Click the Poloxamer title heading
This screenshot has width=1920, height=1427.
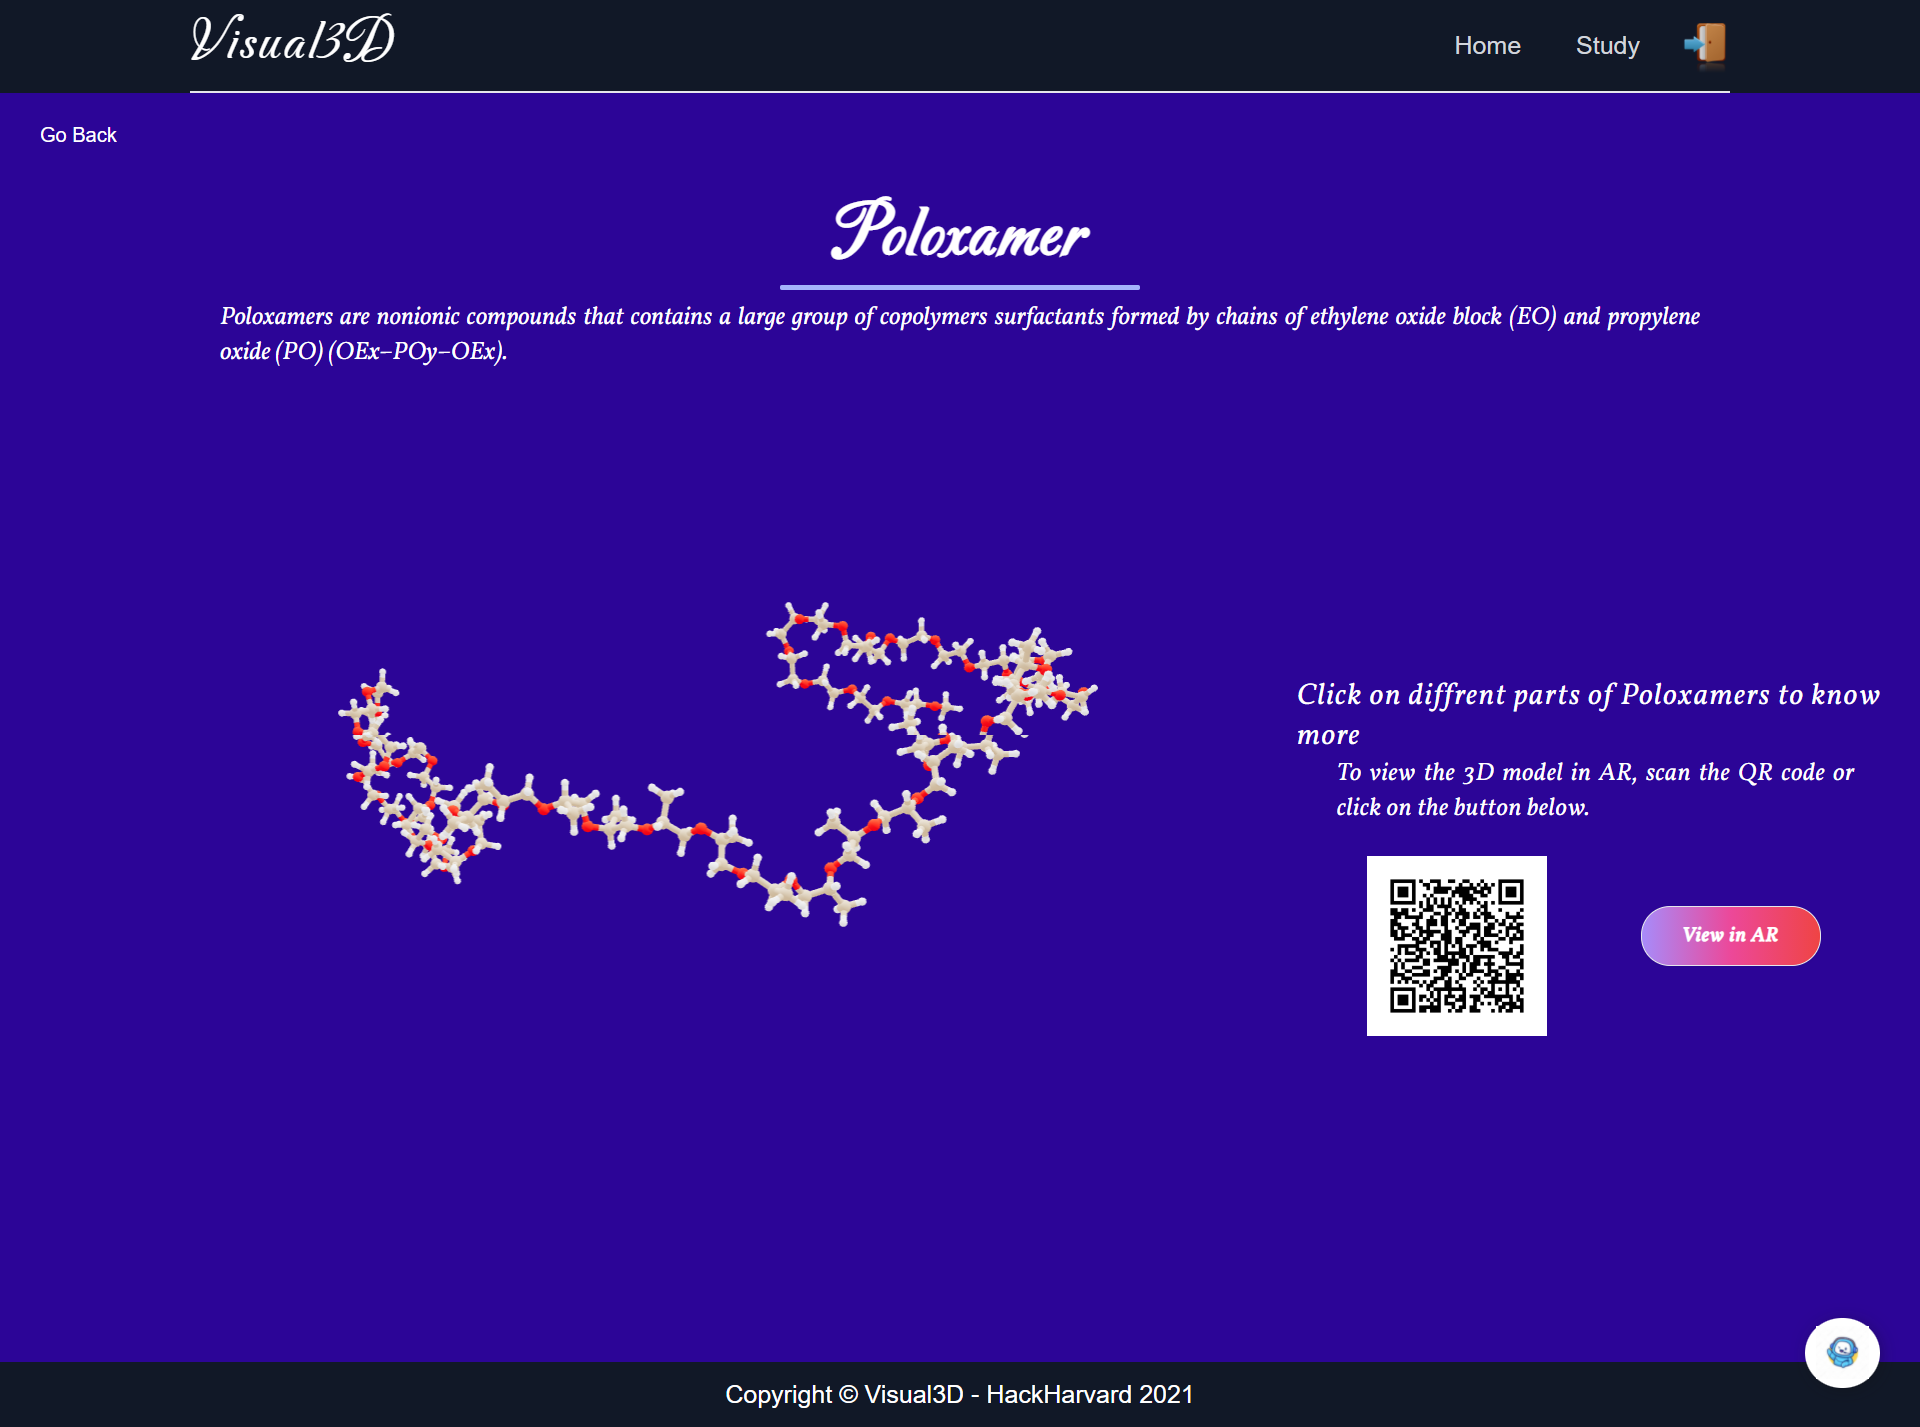[960, 232]
